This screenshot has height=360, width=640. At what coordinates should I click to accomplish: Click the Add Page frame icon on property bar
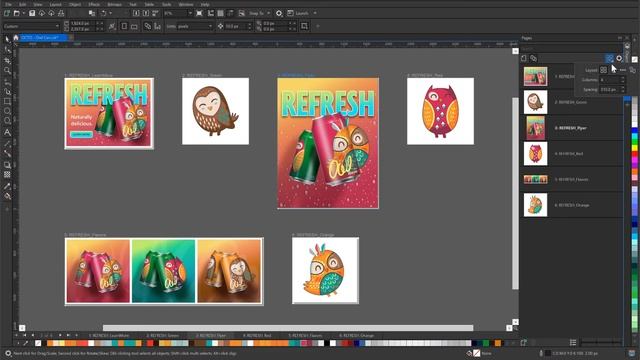coord(304,26)
